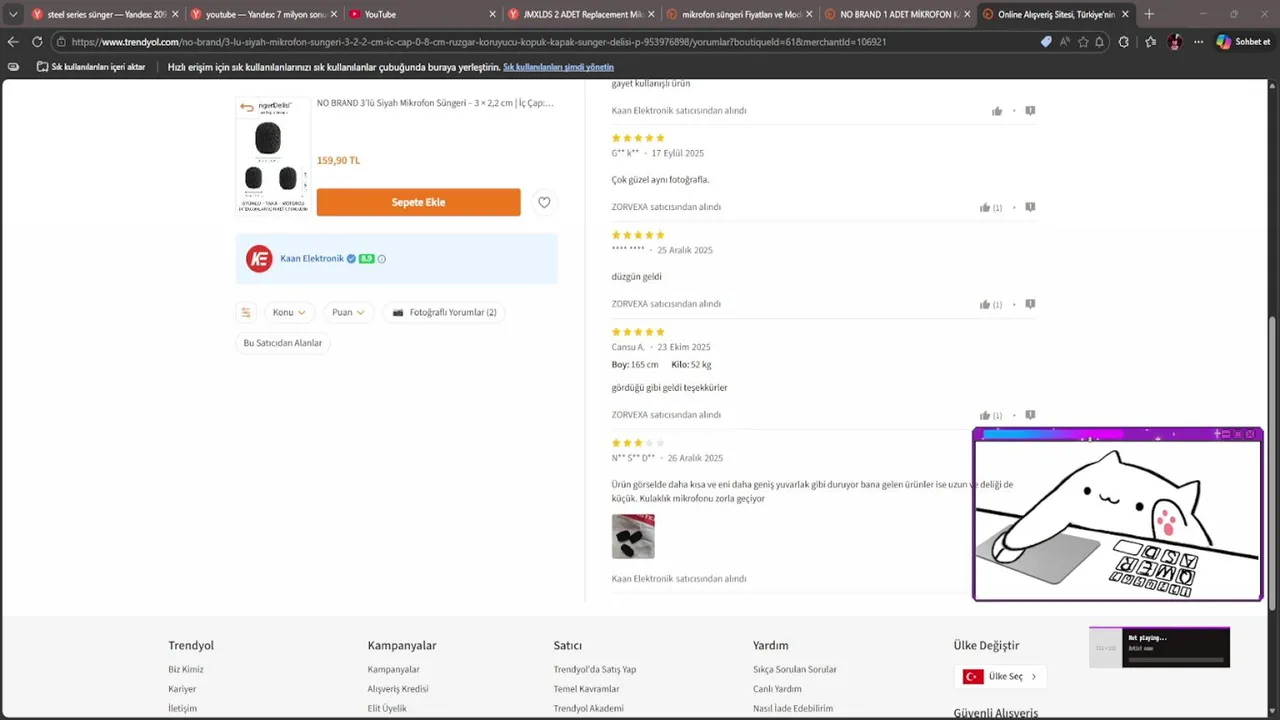
Task: Add page to favorites star icon
Action: point(1083,42)
